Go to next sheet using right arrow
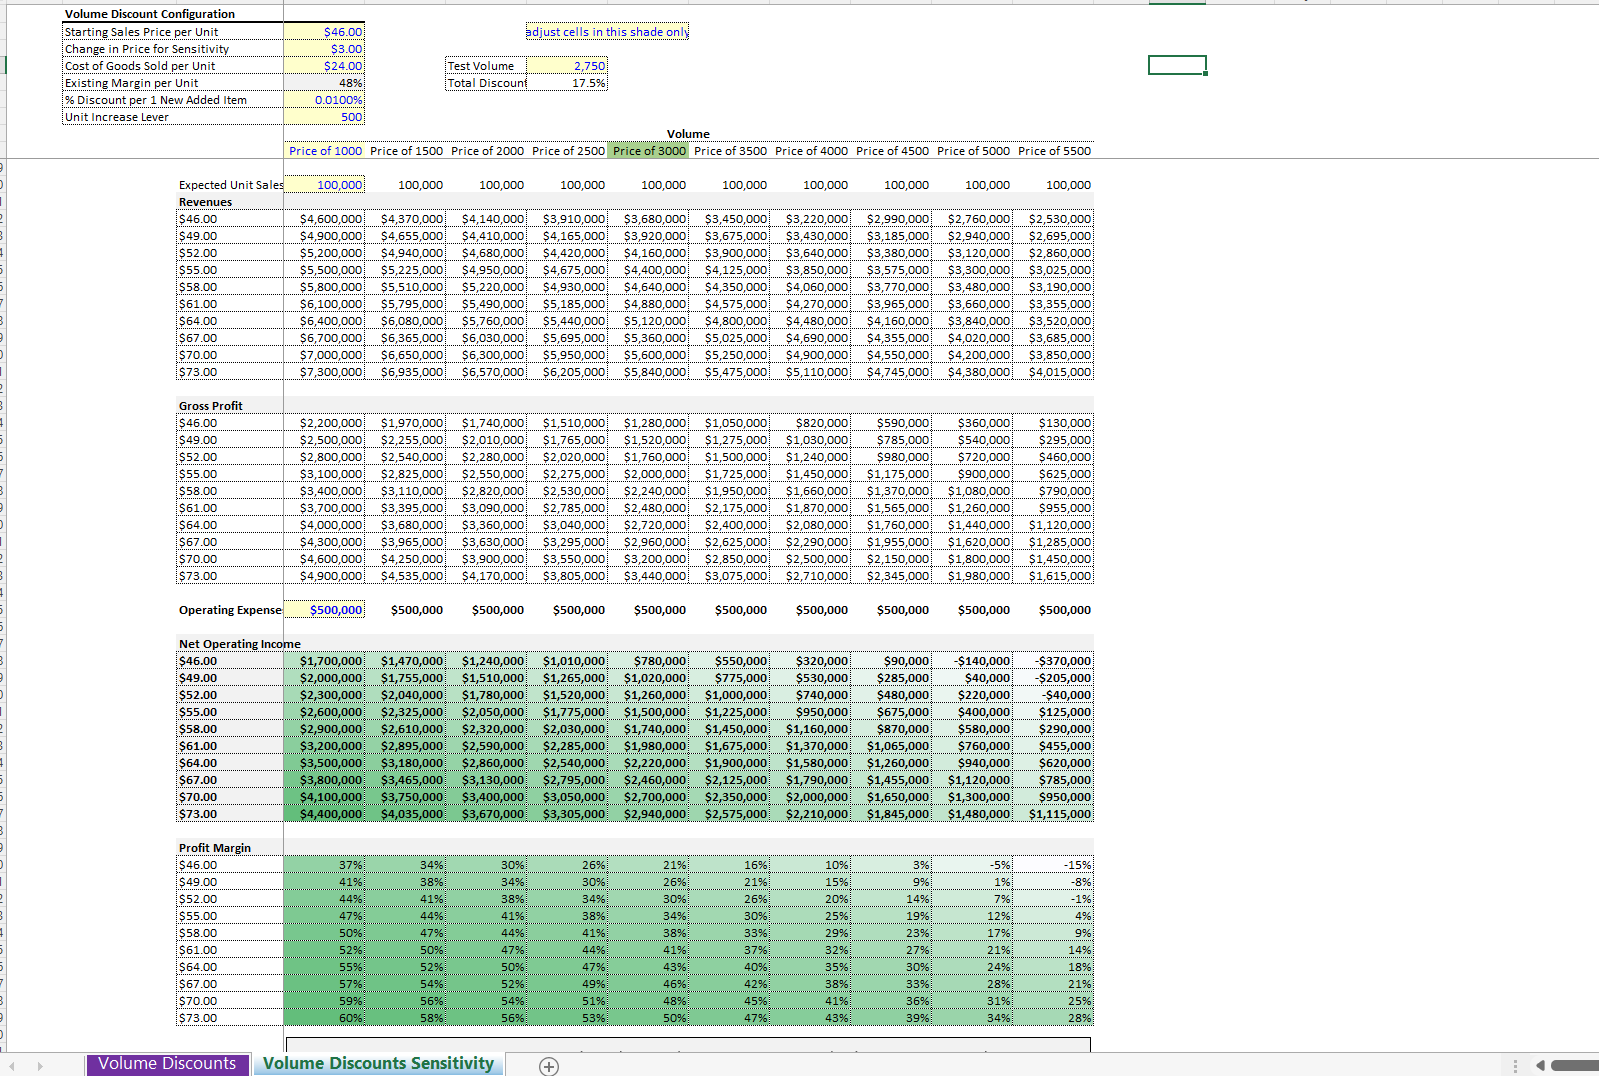Screen dimensions: 1599x1076 (40, 1066)
